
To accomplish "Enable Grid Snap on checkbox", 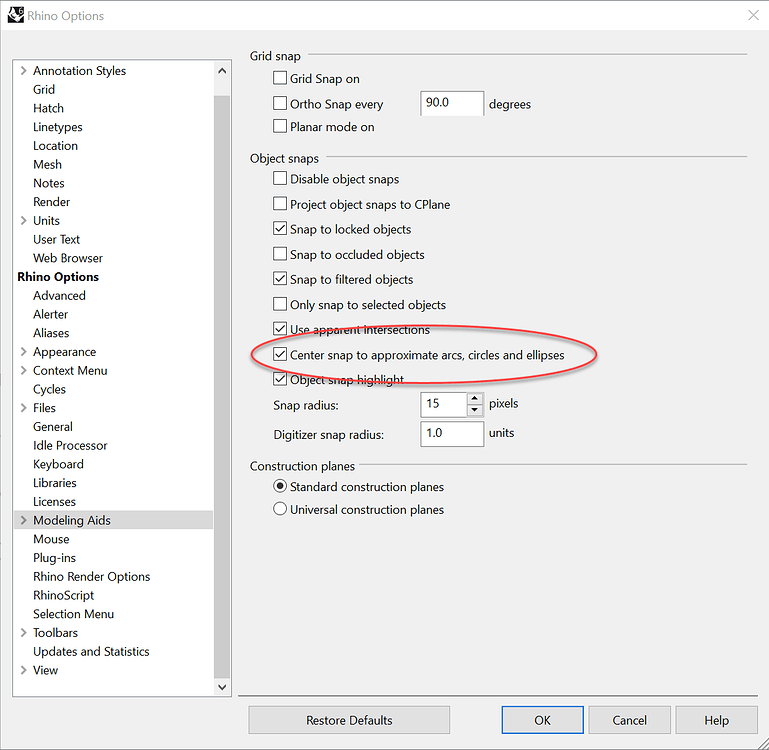I will pos(280,78).
